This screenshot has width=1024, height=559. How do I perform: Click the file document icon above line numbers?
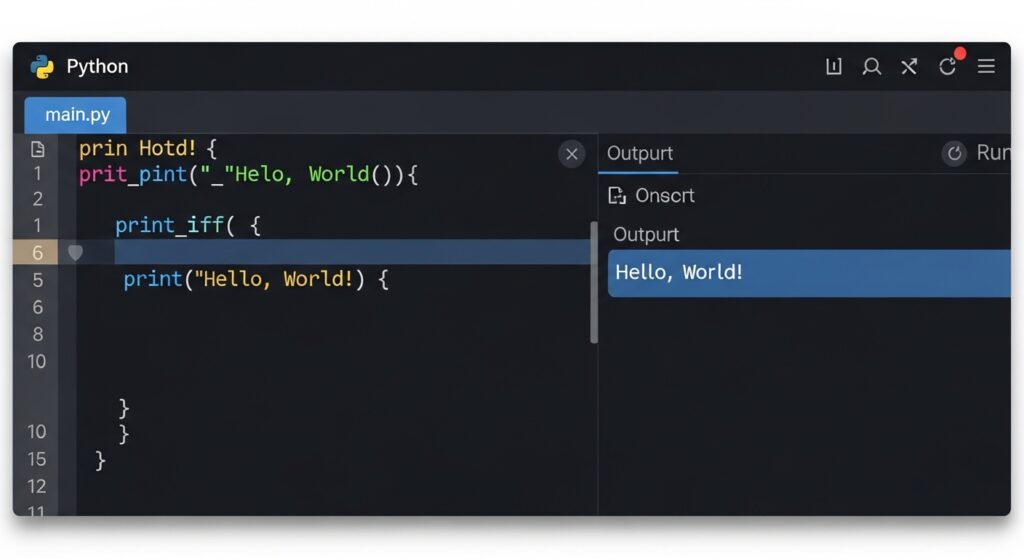tap(38, 149)
